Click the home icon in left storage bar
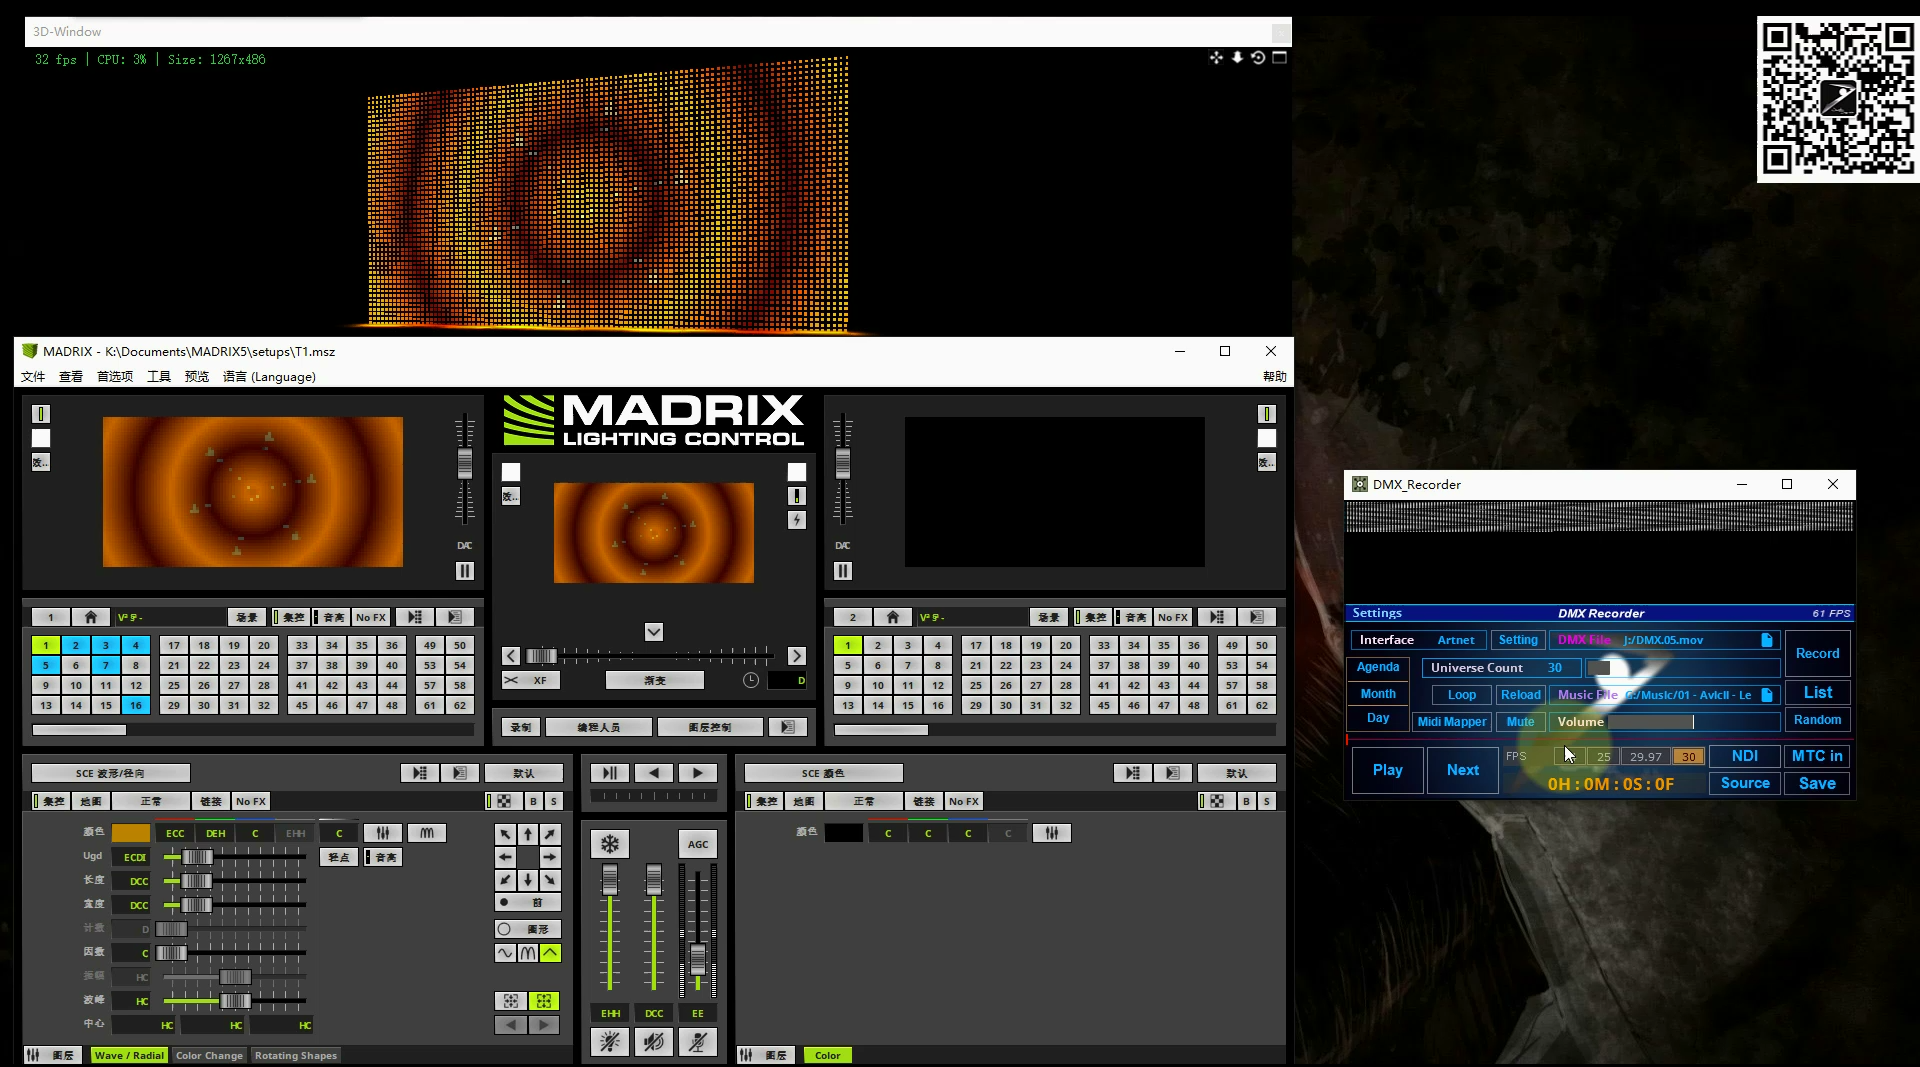Image resolution: width=1920 pixels, height=1067 pixels. click(x=91, y=617)
